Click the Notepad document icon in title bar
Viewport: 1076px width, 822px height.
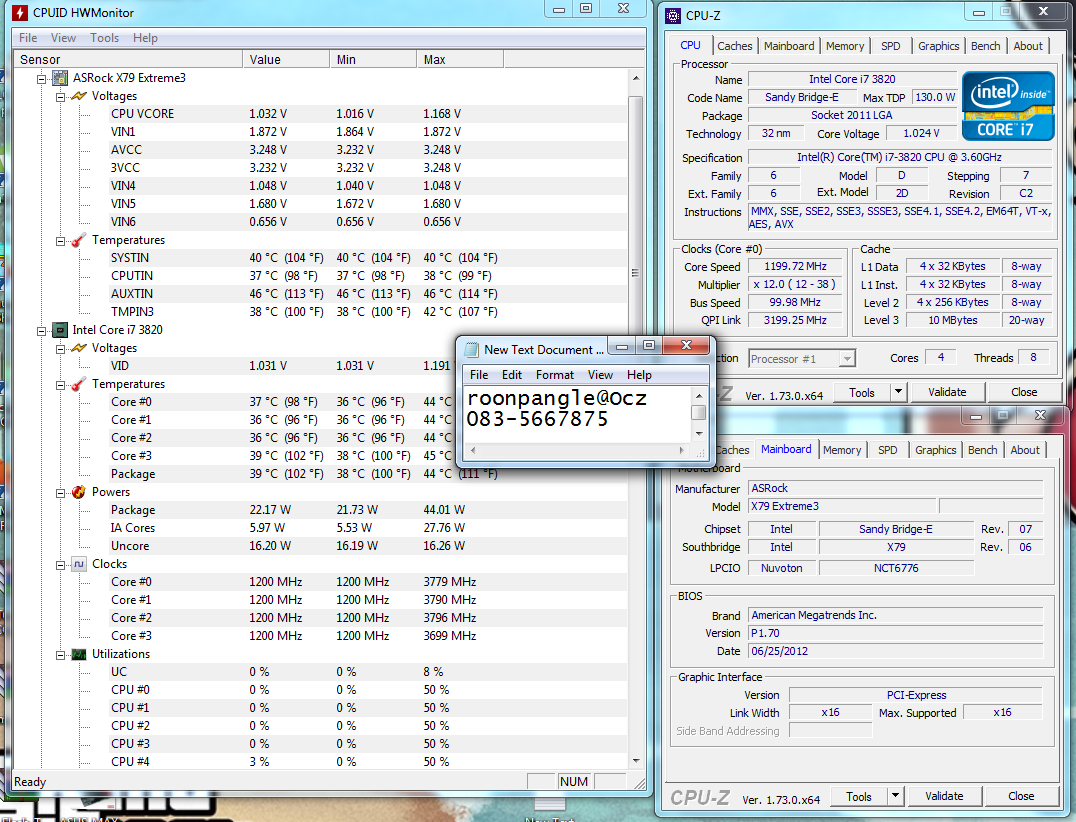471,349
